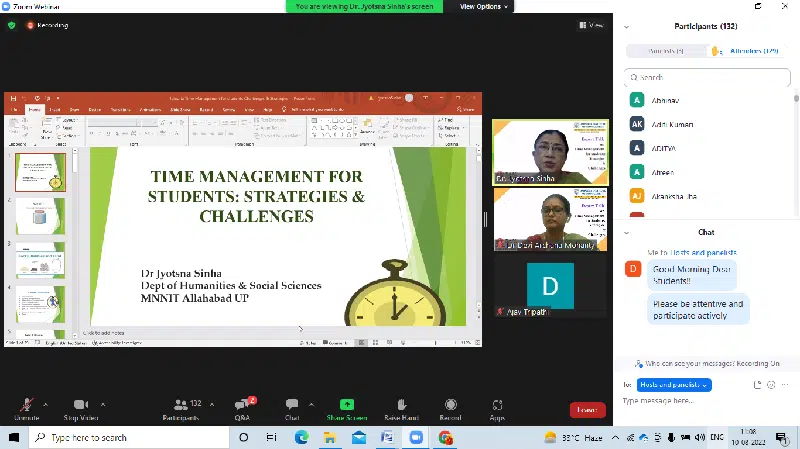This screenshot has height=449, width=800.
Task: Collapse the Chat panel with its chevron
Action: tap(627, 232)
